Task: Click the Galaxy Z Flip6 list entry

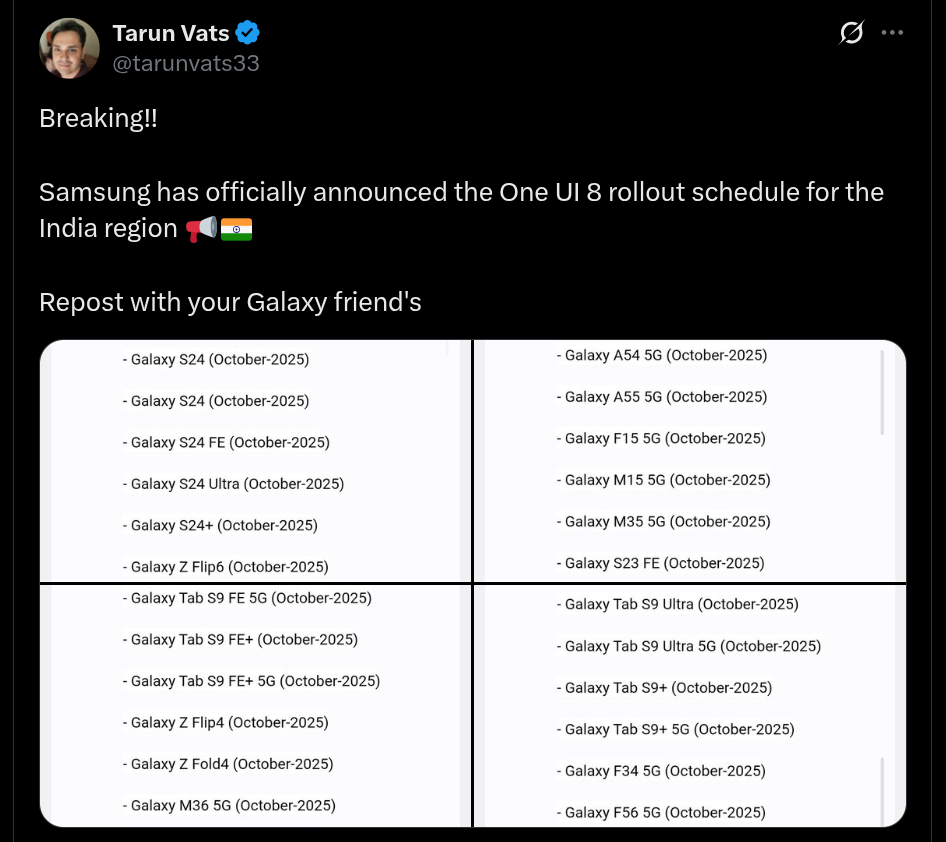Action: click(x=228, y=567)
